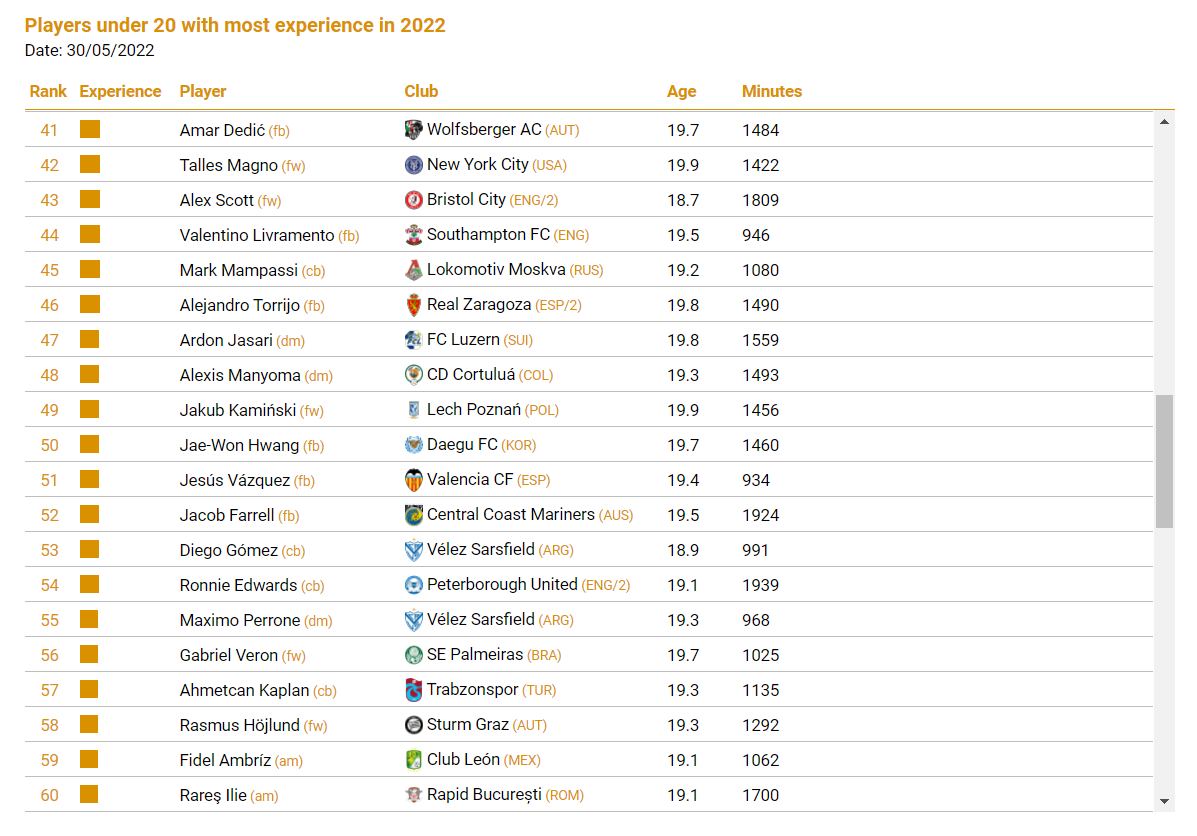Screen dimensions: 1197x836
Task: Click the Sturm Graz club crest
Action: pos(413,725)
